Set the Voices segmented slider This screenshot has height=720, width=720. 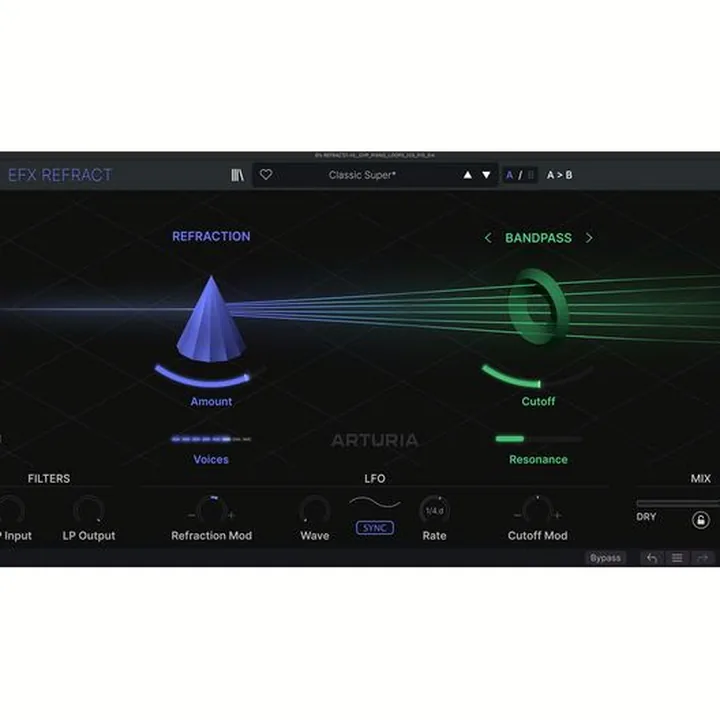[x=211, y=439]
